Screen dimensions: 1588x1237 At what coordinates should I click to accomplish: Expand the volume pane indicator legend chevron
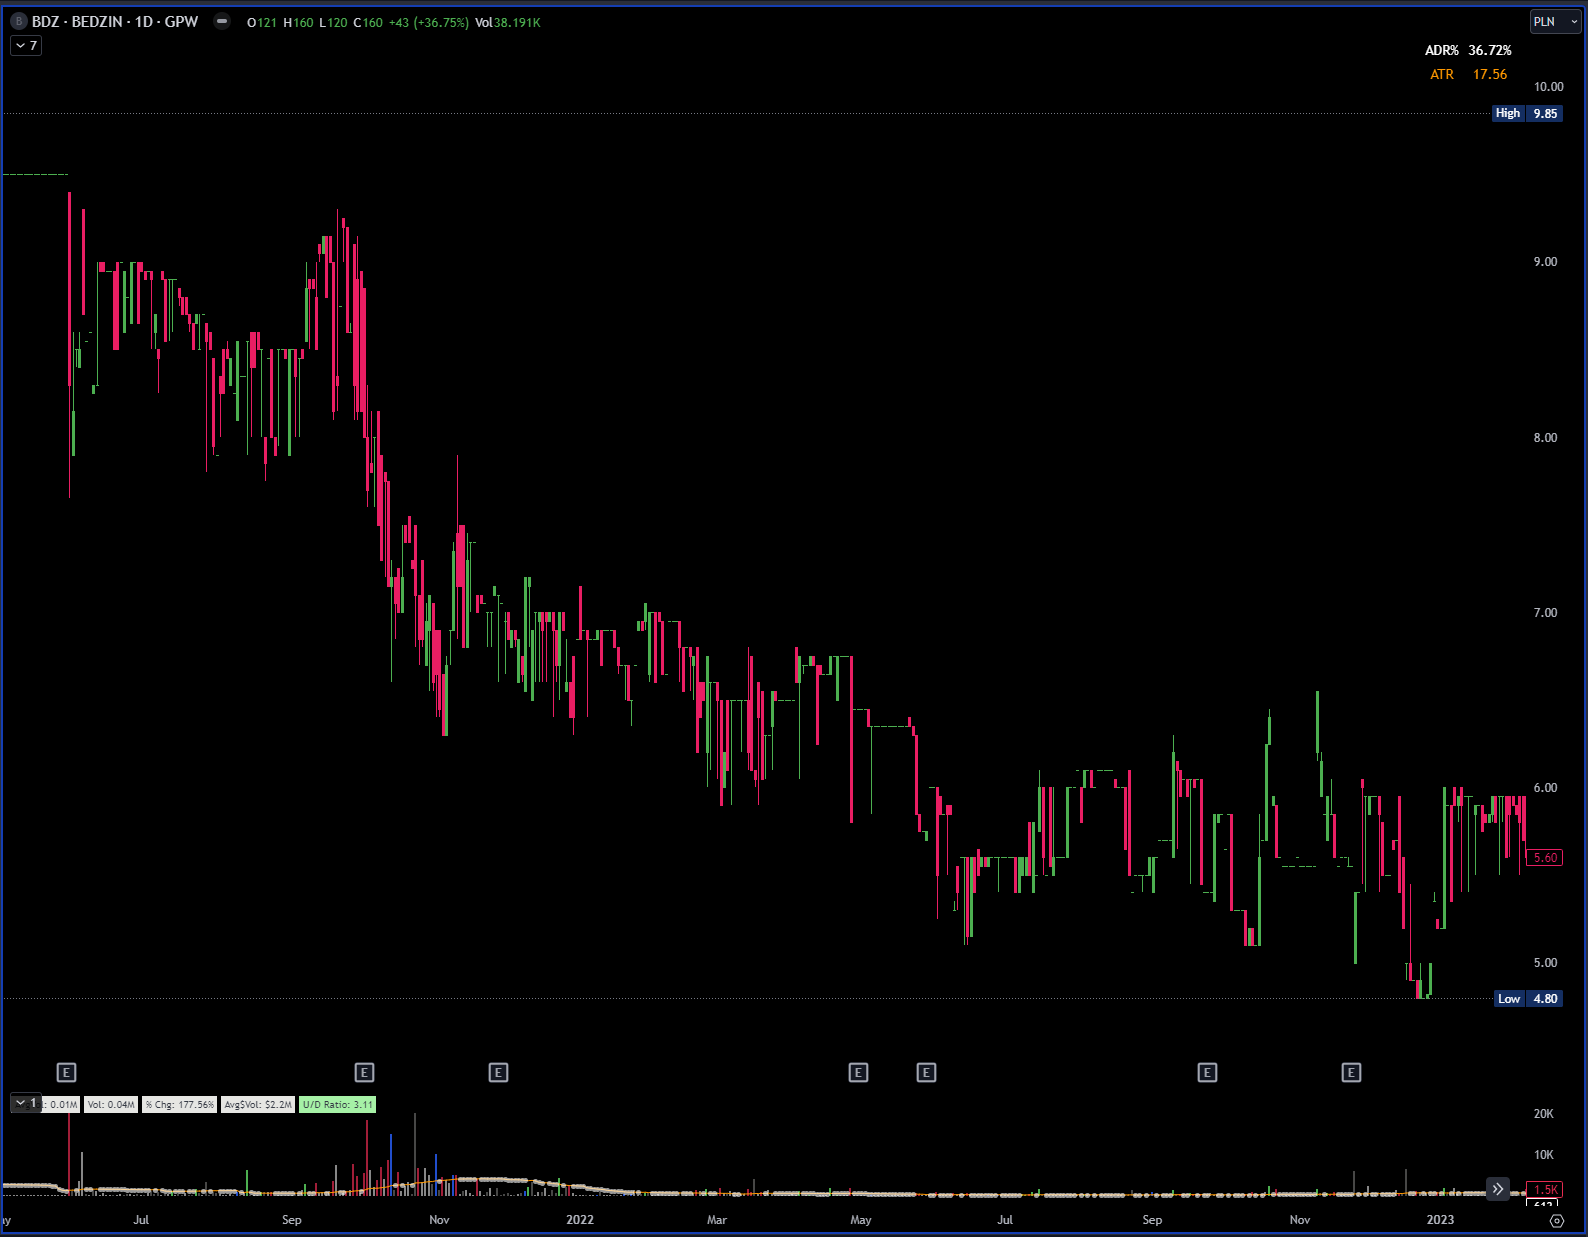pos(24,1103)
